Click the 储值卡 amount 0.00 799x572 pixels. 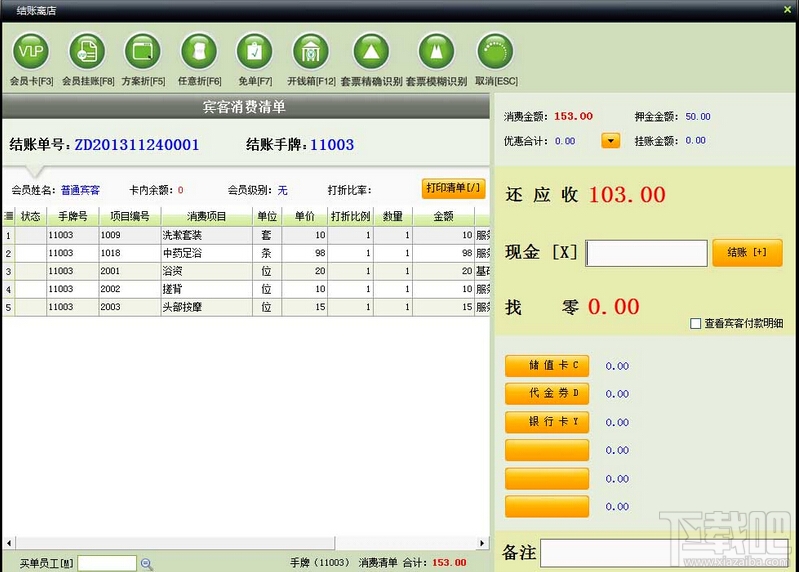[x=617, y=366]
